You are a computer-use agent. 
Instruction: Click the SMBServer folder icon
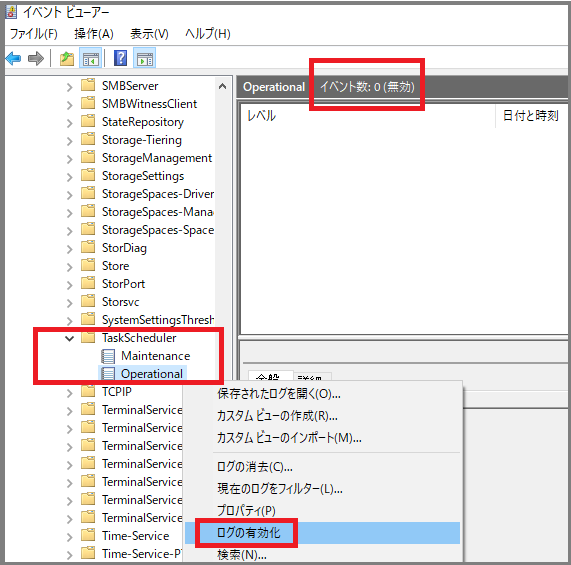pos(88,85)
